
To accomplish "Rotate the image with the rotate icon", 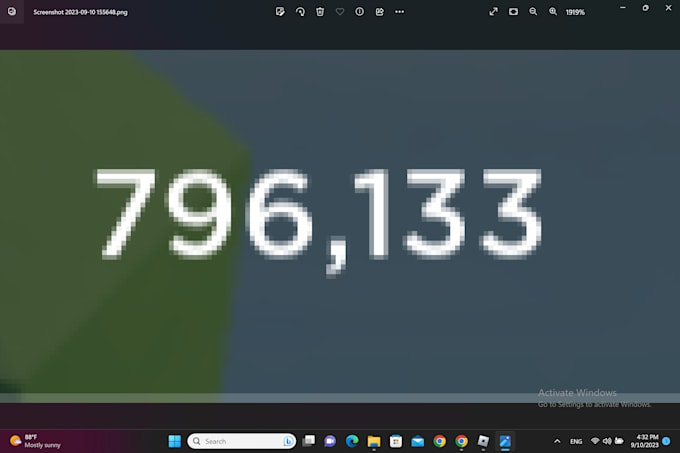I will pyautogui.click(x=300, y=12).
